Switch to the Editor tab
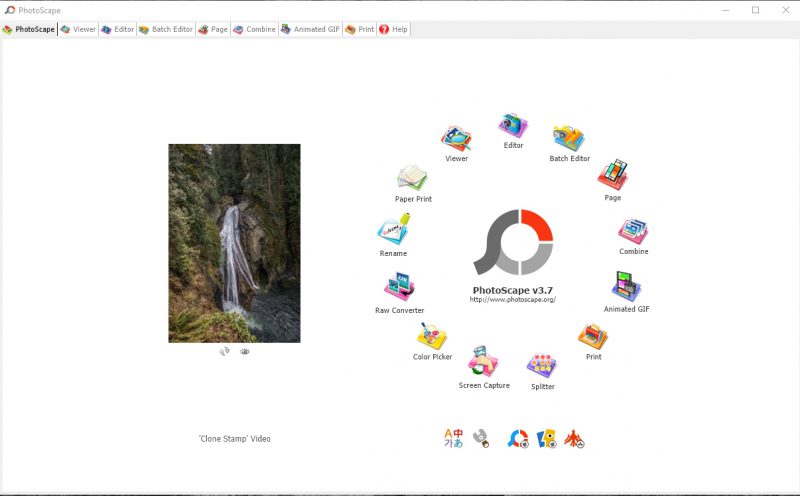Image resolution: width=800 pixels, height=496 pixels. (x=117, y=29)
